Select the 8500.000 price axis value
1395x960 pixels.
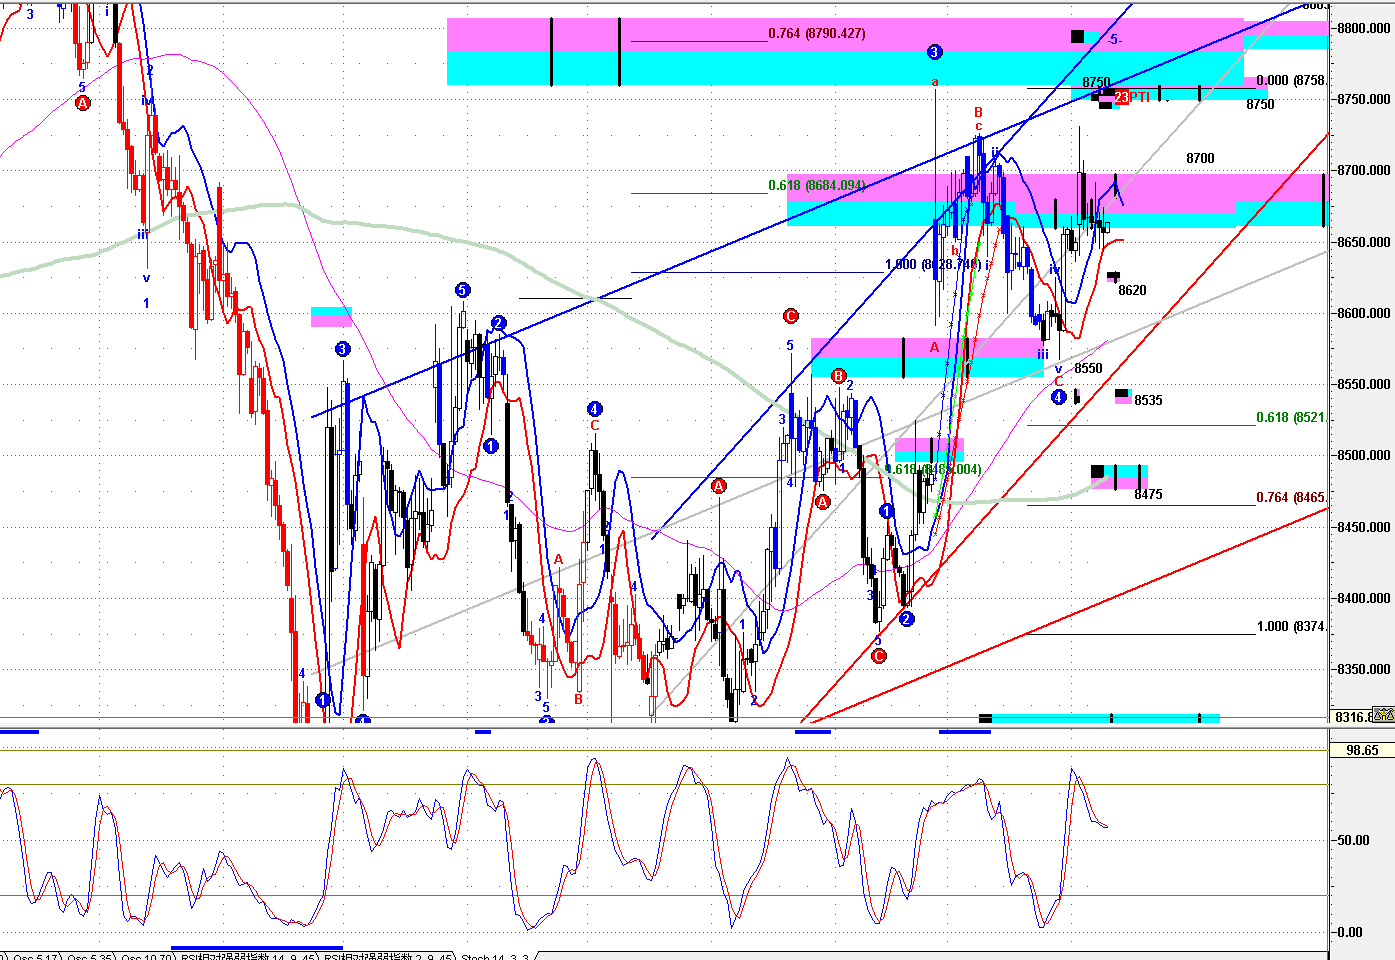(1364, 455)
